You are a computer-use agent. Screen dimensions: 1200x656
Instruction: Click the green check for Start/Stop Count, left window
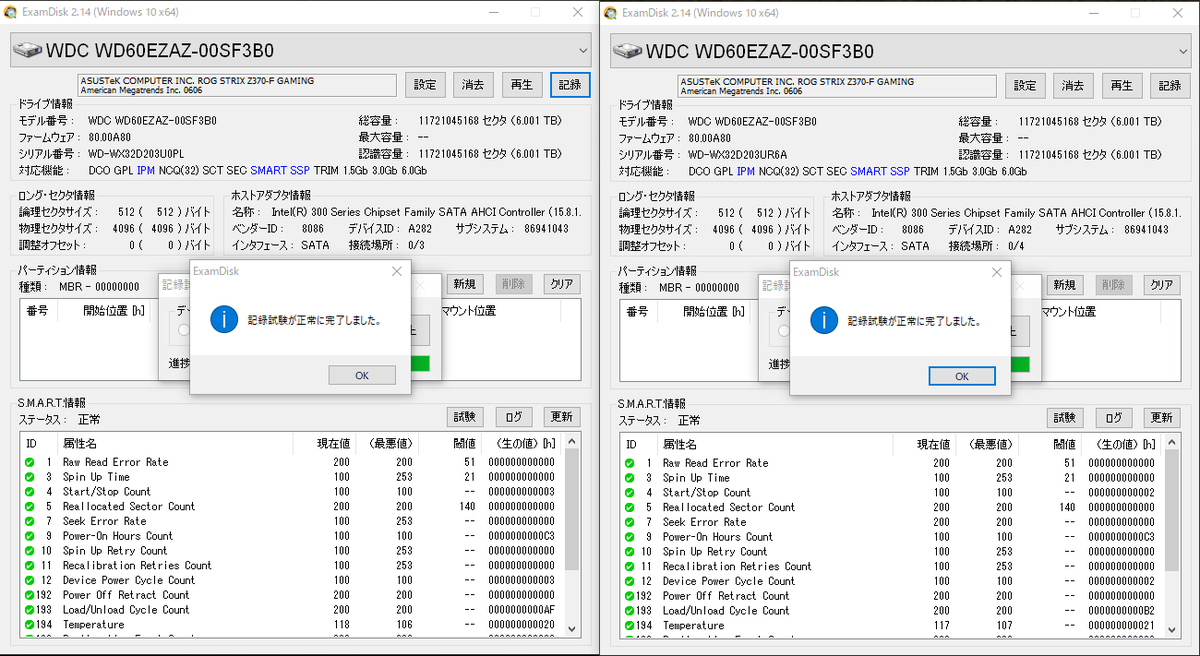[x=30, y=492]
